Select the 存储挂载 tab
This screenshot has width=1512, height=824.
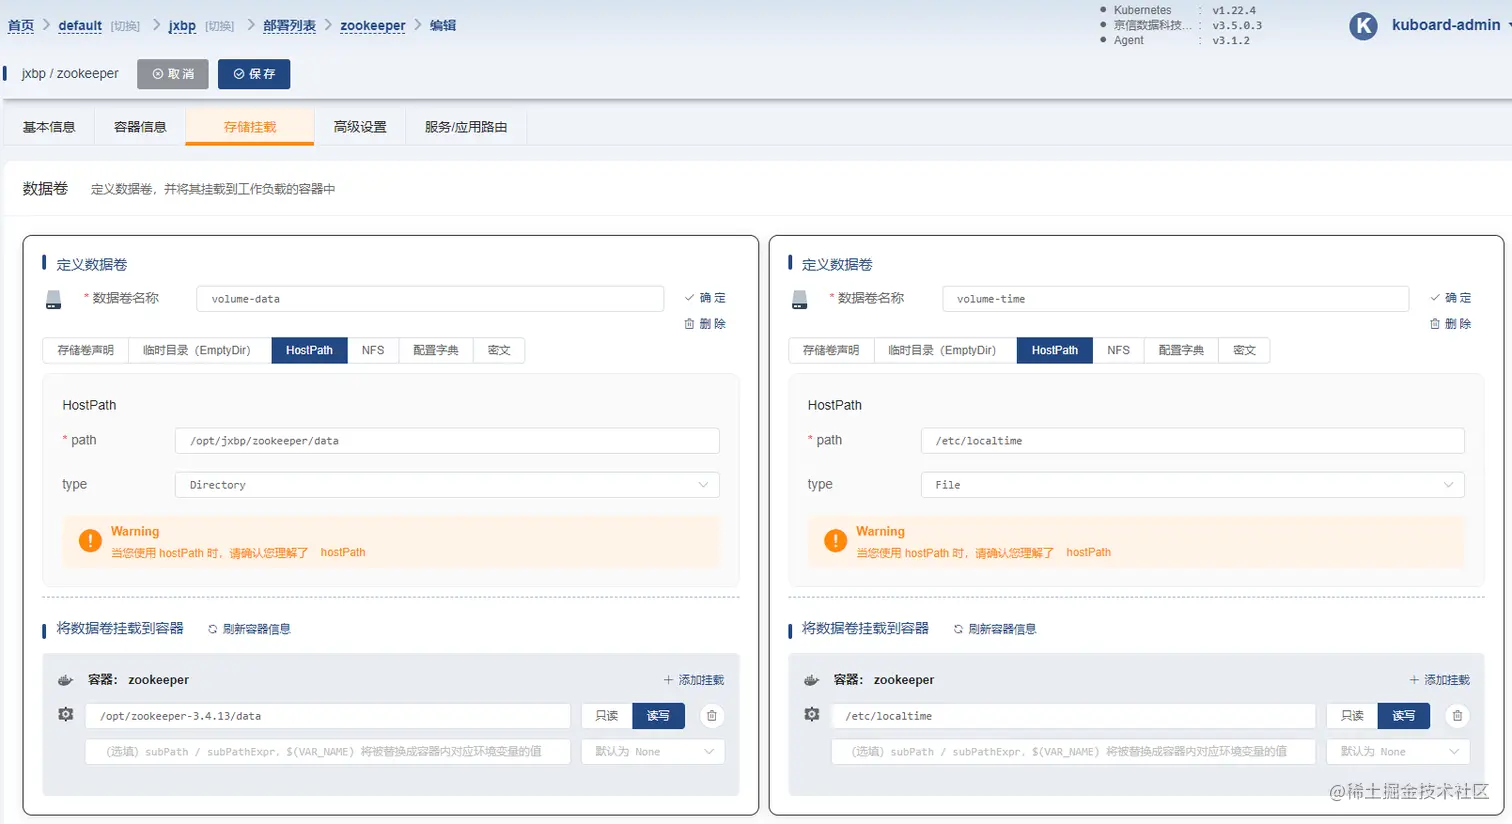point(250,127)
